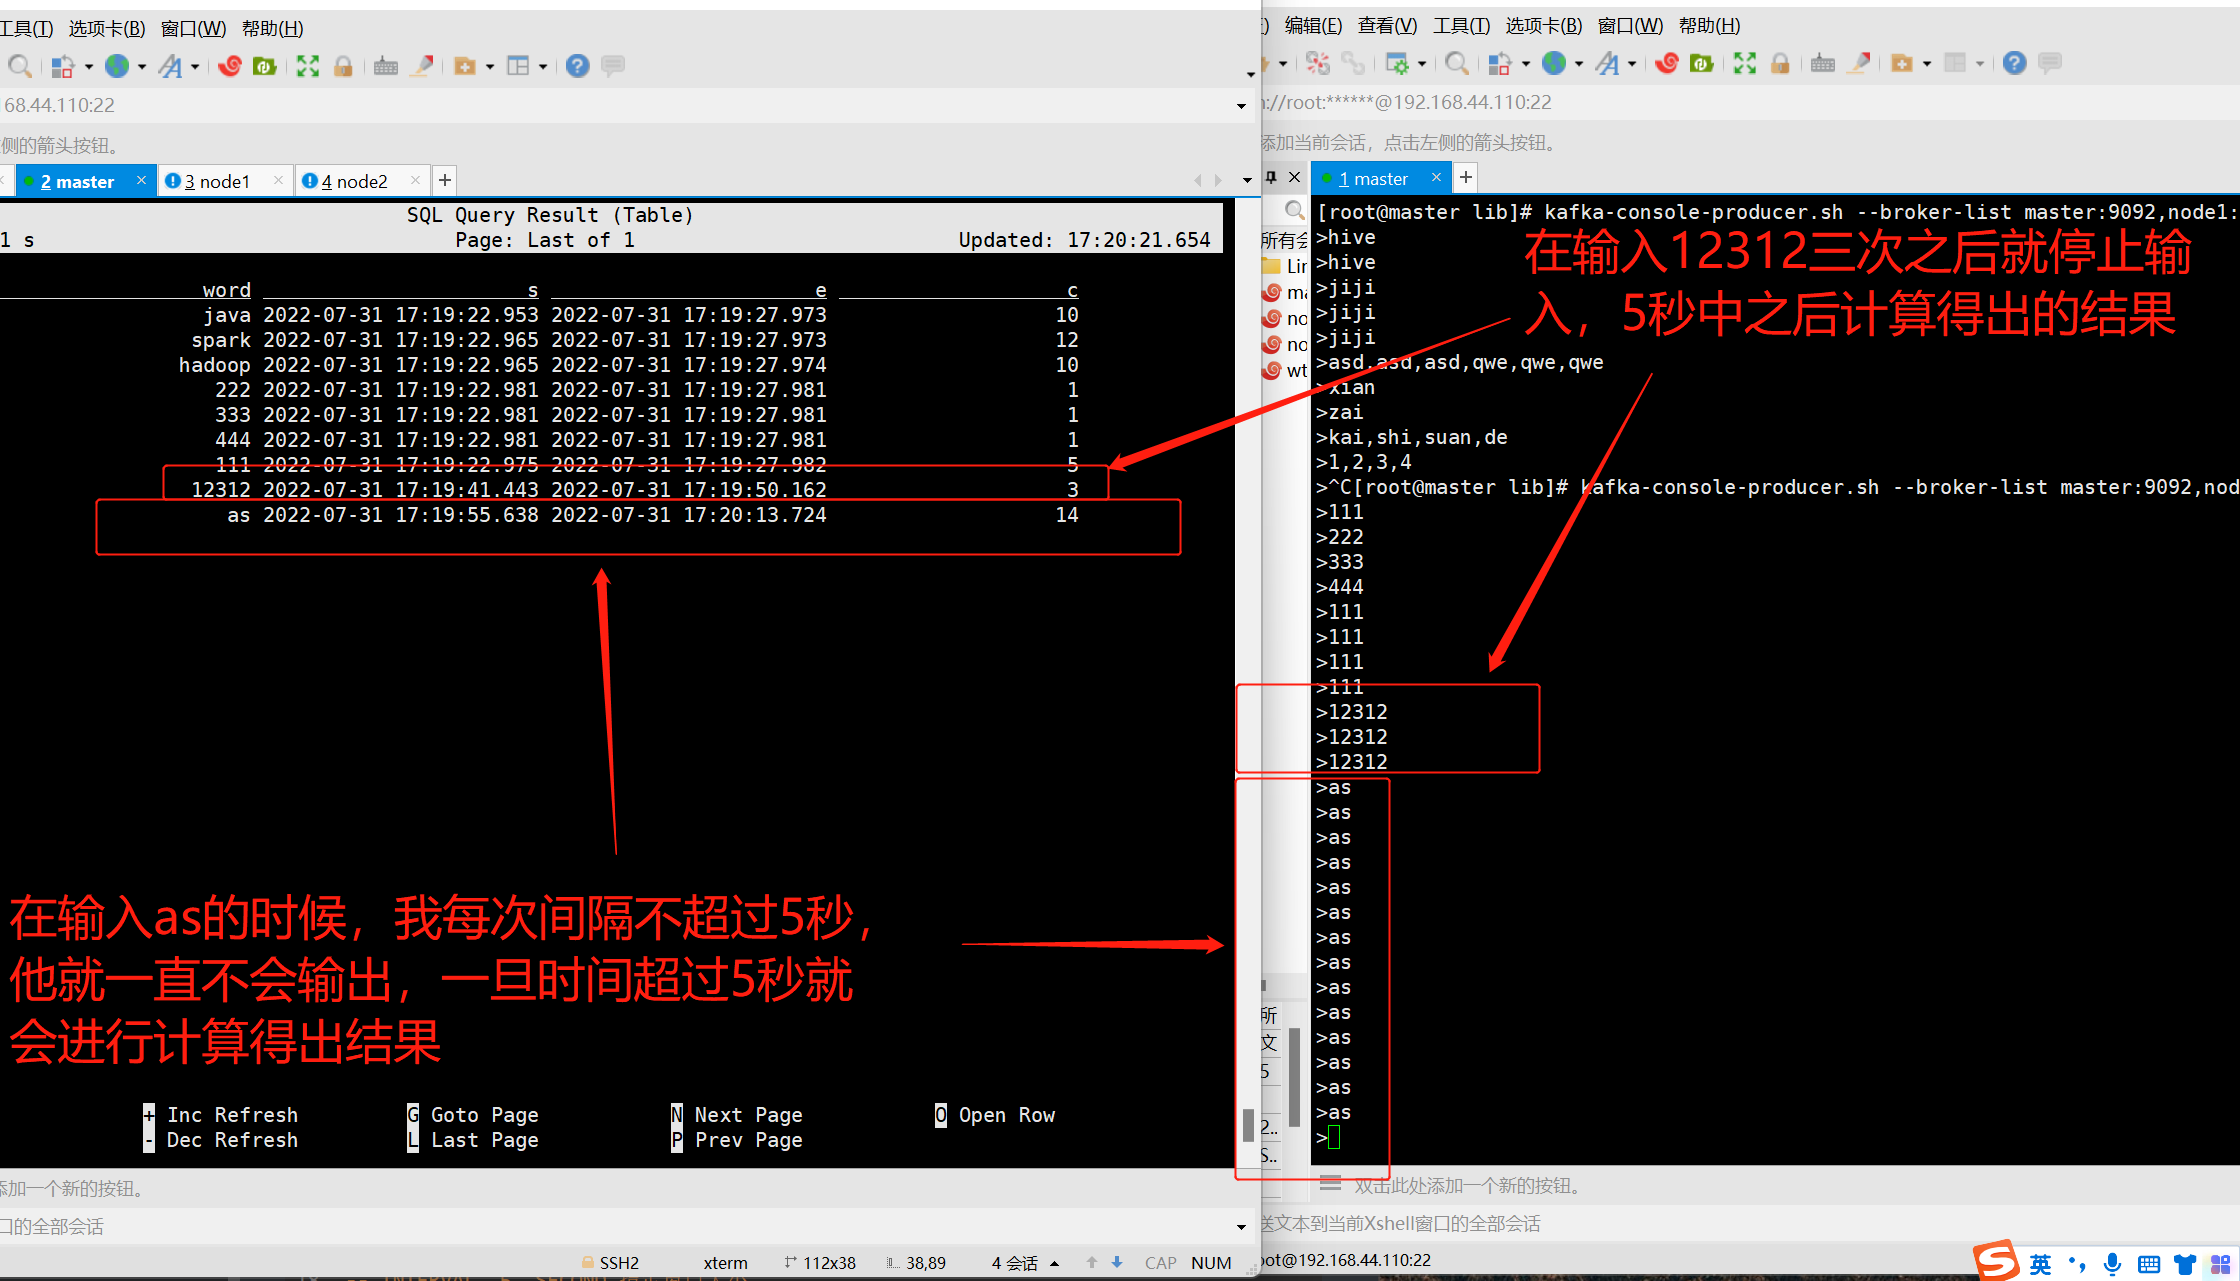Click the Xftp green icon in left window toolbar
This screenshot has width=2240, height=1281.
tap(264, 66)
